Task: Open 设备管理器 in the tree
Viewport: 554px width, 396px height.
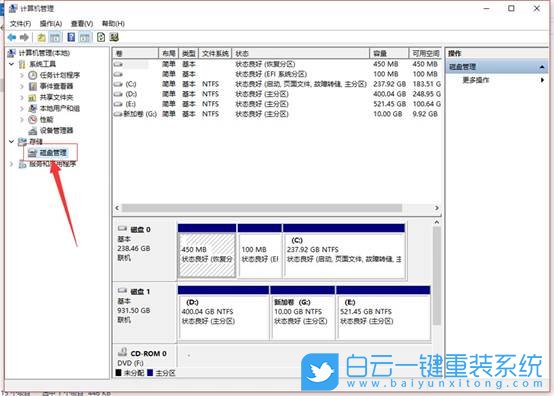Action: pyautogui.click(x=56, y=131)
